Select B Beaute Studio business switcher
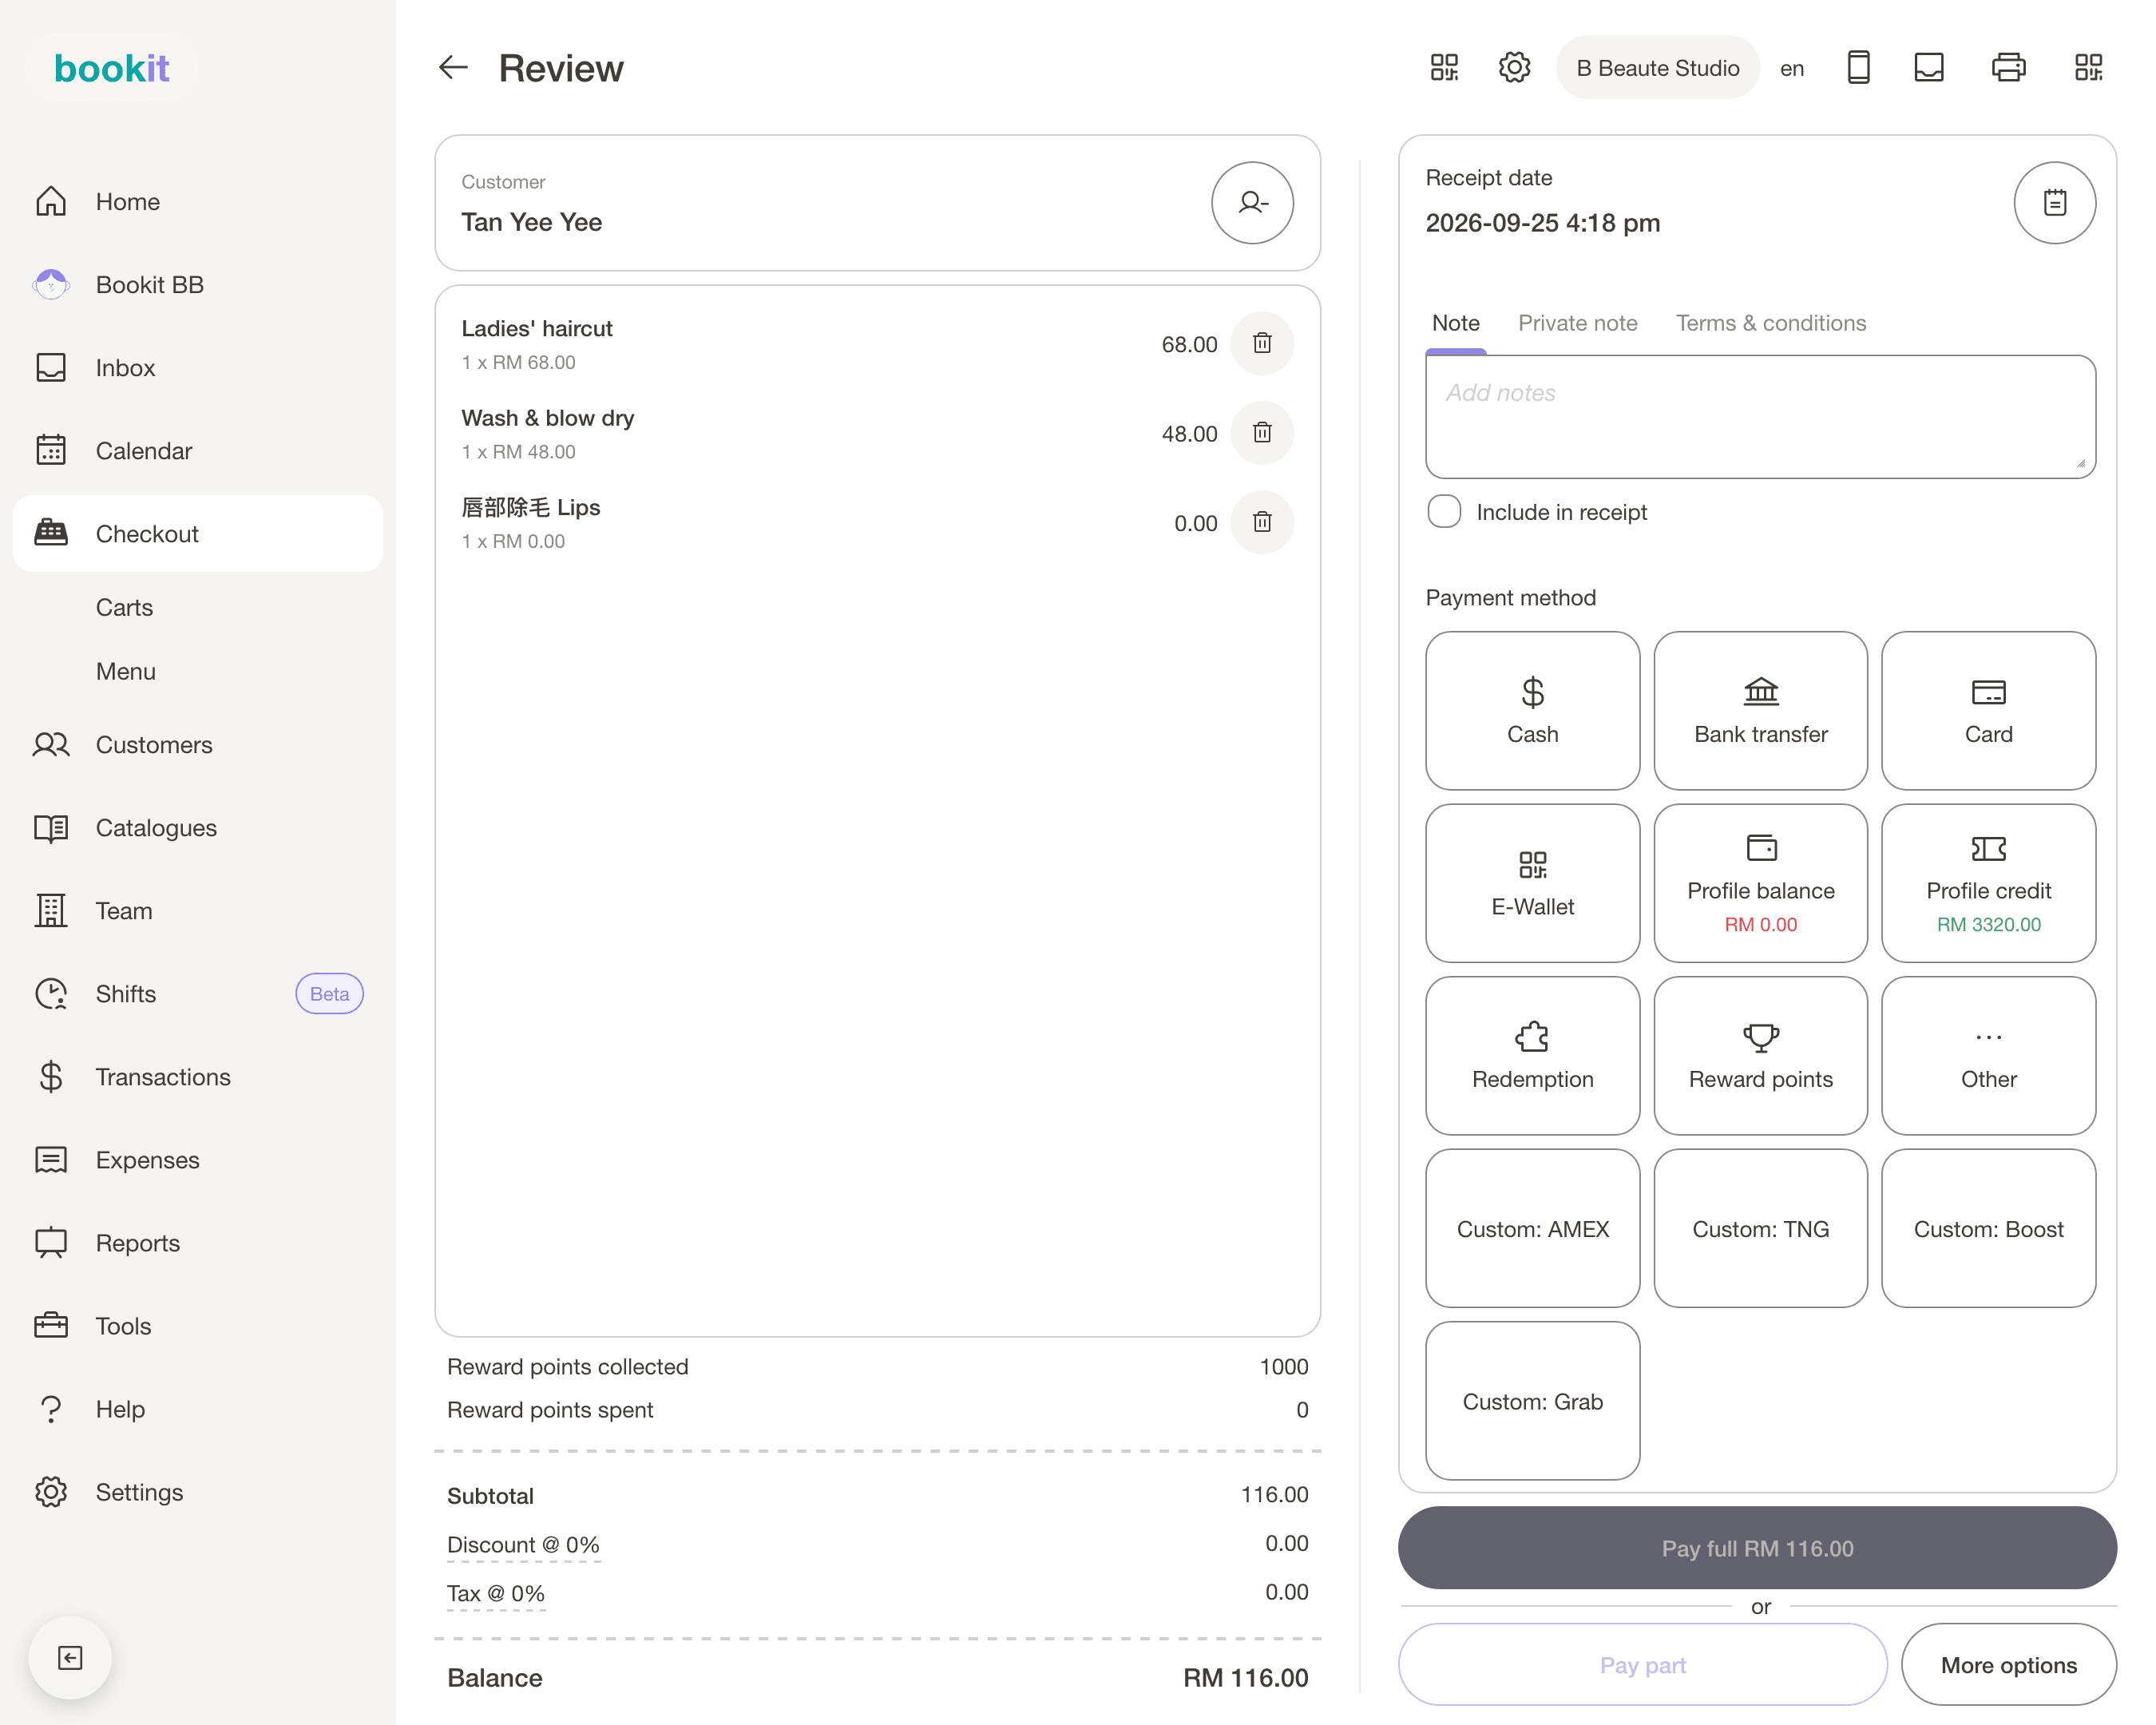Image resolution: width=2156 pixels, height=1725 pixels. (1657, 68)
